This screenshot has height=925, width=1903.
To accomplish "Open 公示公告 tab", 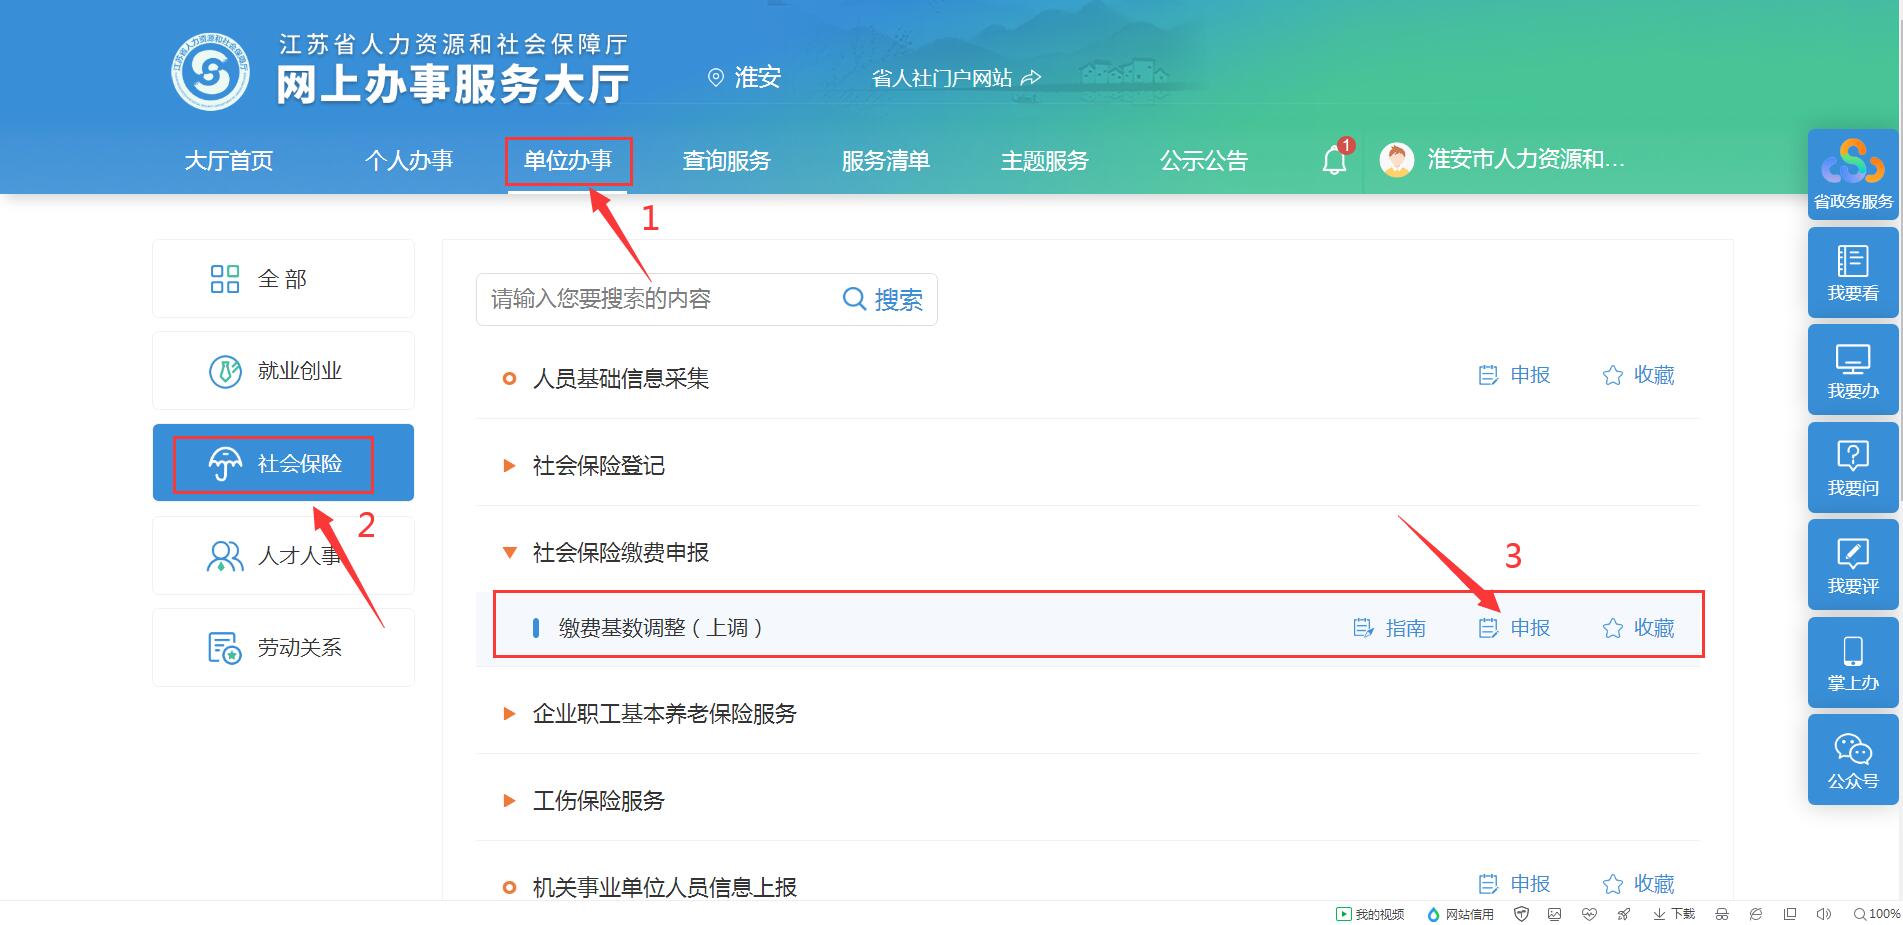I will tap(1204, 161).
